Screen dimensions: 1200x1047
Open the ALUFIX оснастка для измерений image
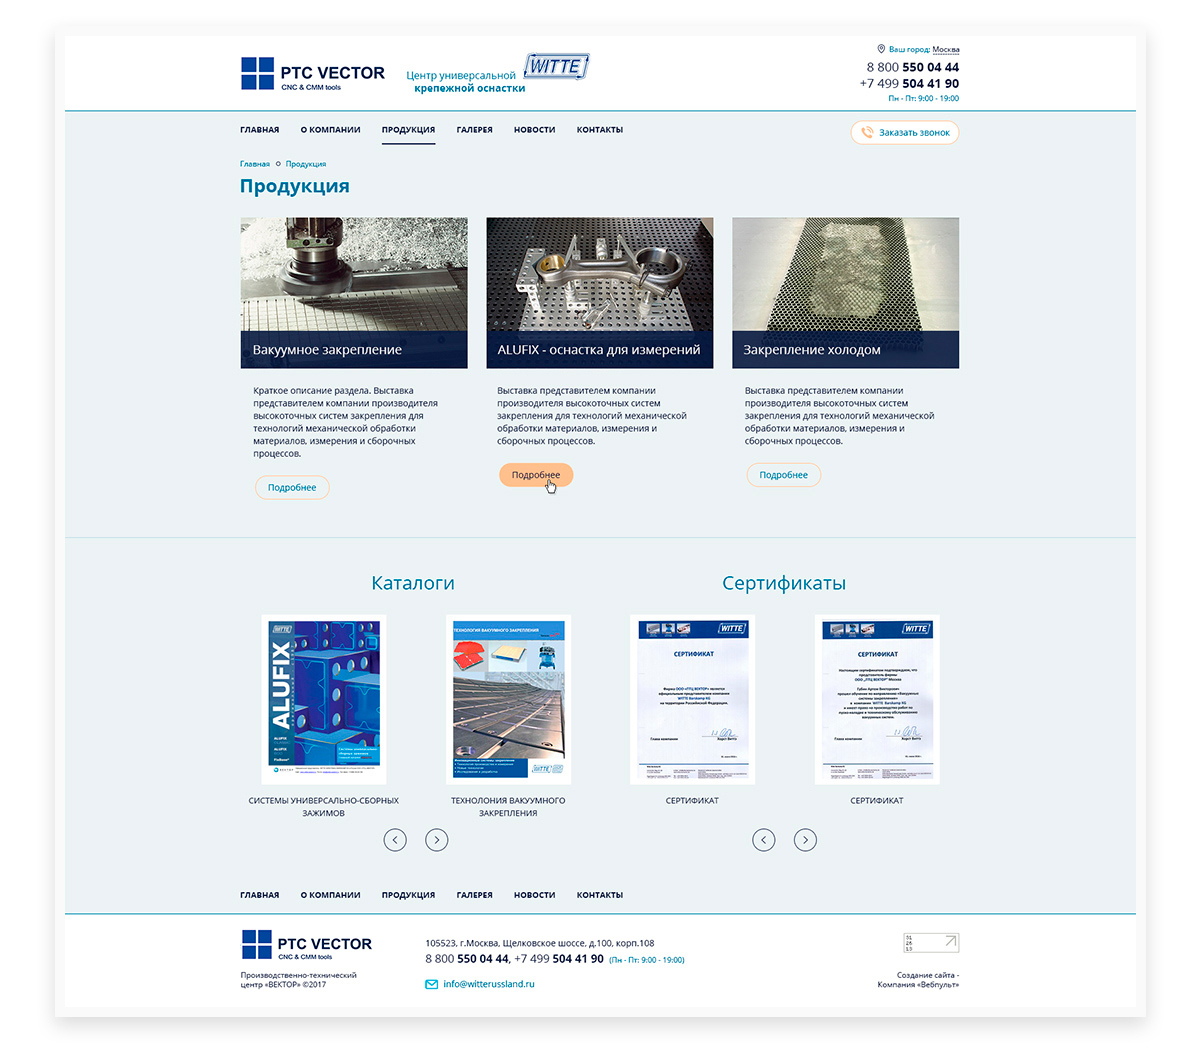[600, 293]
